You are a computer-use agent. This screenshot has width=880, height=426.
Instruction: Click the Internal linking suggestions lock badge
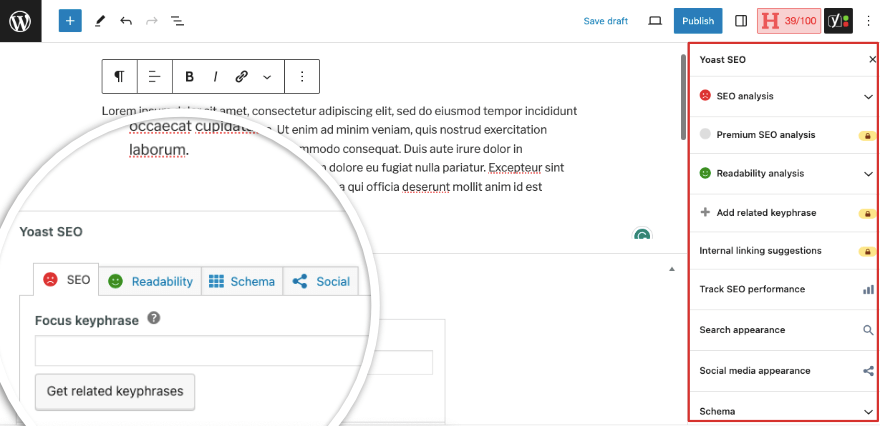coord(867,251)
